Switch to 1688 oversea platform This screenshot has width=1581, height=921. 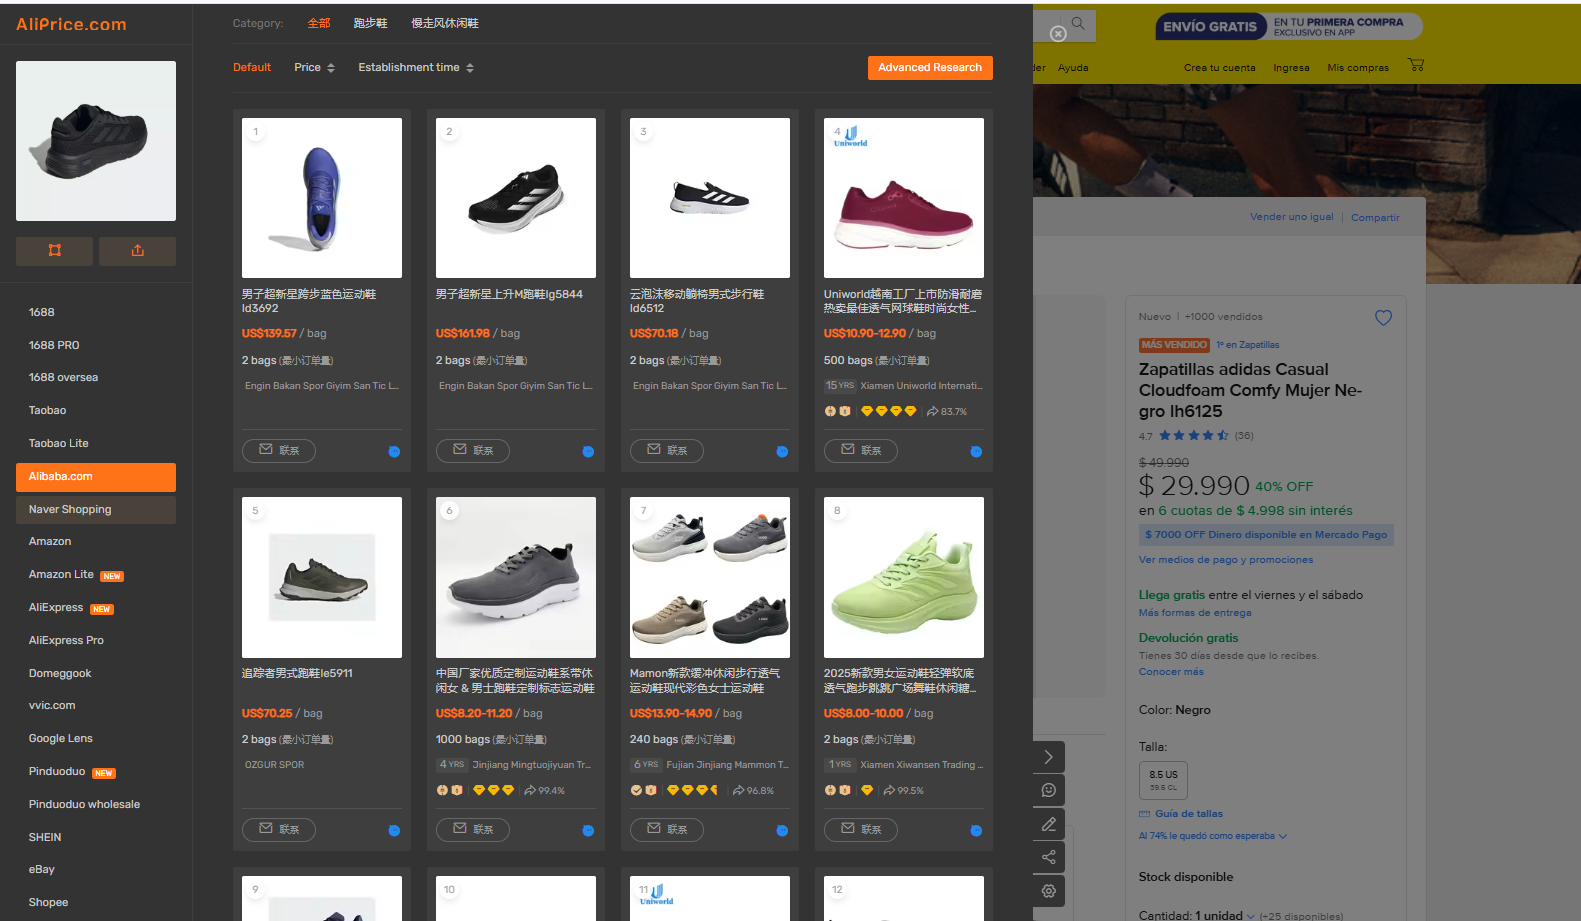tap(96, 377)
